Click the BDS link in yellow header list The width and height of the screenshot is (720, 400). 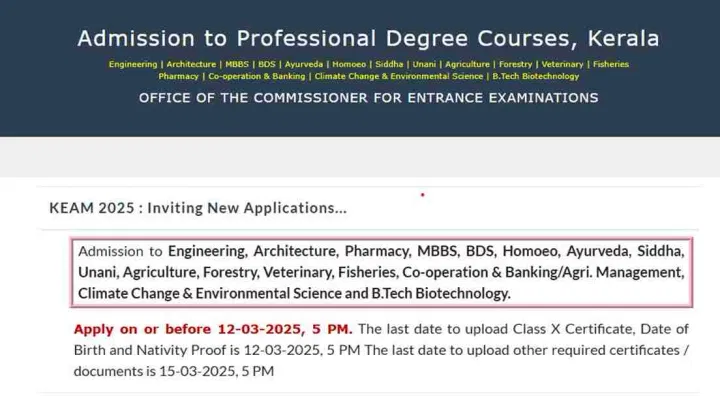coord(267,64)
